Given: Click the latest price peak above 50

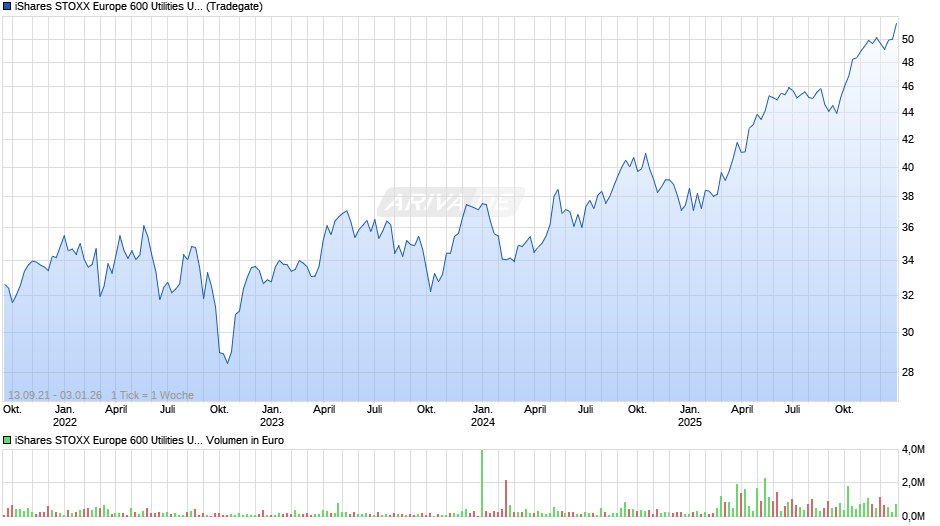Looking at the screenshot, I should 896,23.
